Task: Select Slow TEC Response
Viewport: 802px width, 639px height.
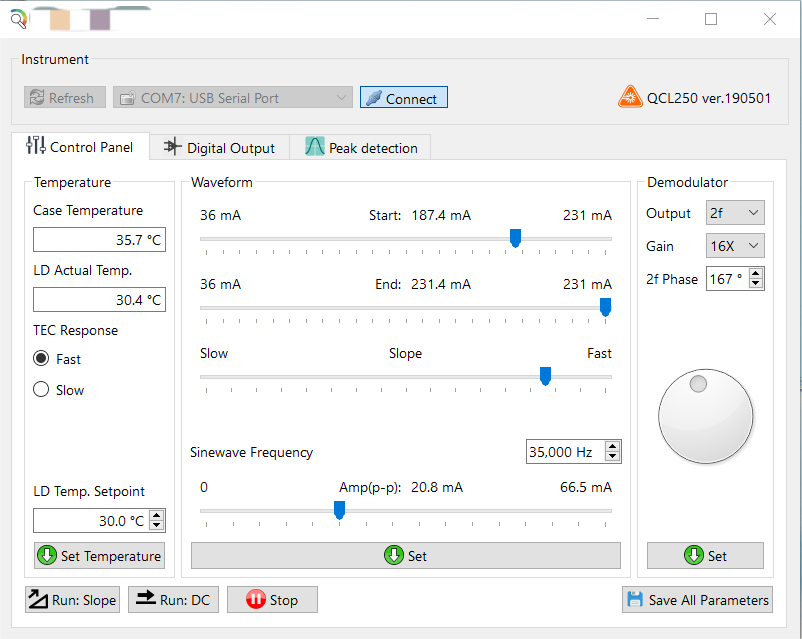Action: (42, 390)
